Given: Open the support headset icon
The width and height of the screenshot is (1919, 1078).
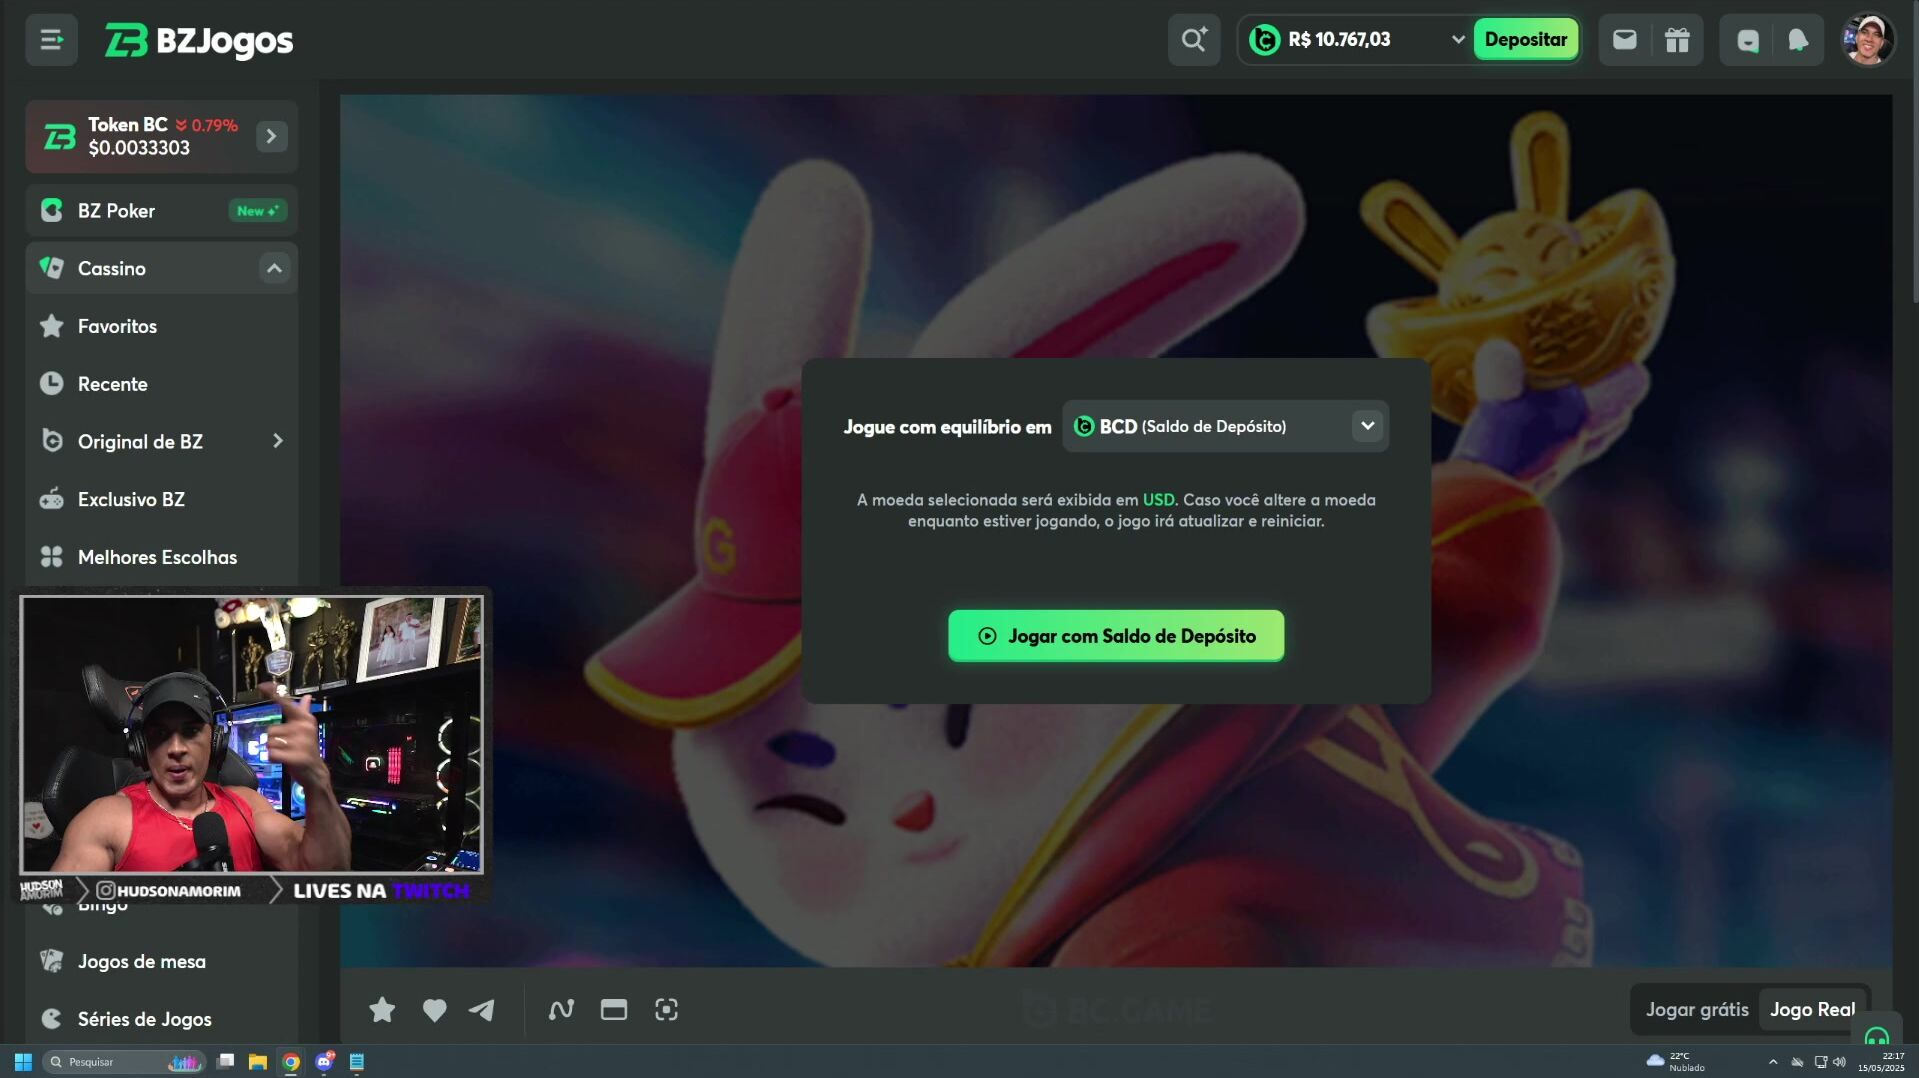Looking at the screenshot, I should point(1876,1035).
